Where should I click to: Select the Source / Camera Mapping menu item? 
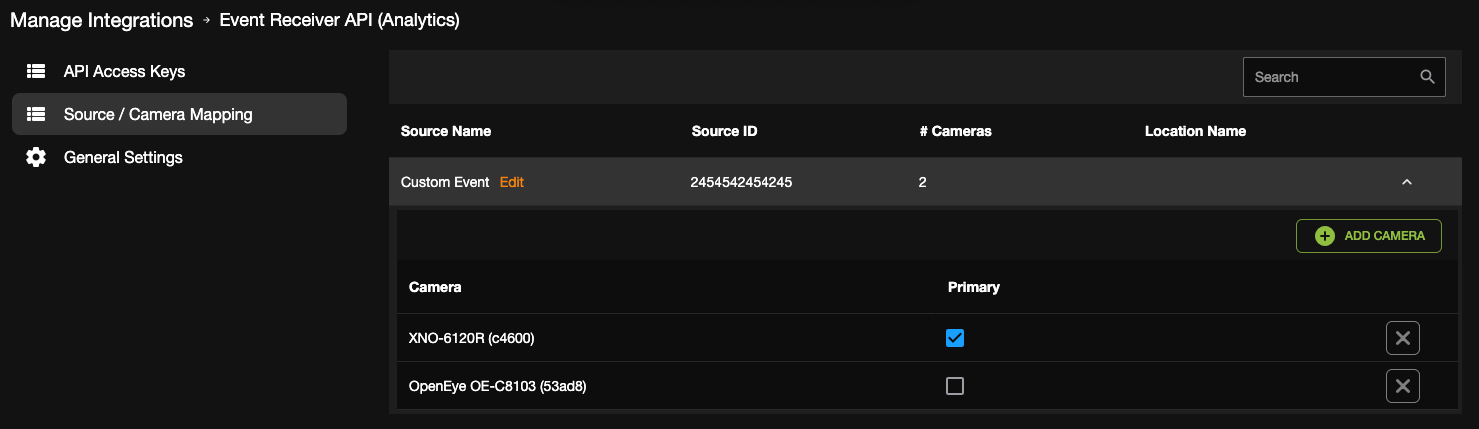coord(180,114)
